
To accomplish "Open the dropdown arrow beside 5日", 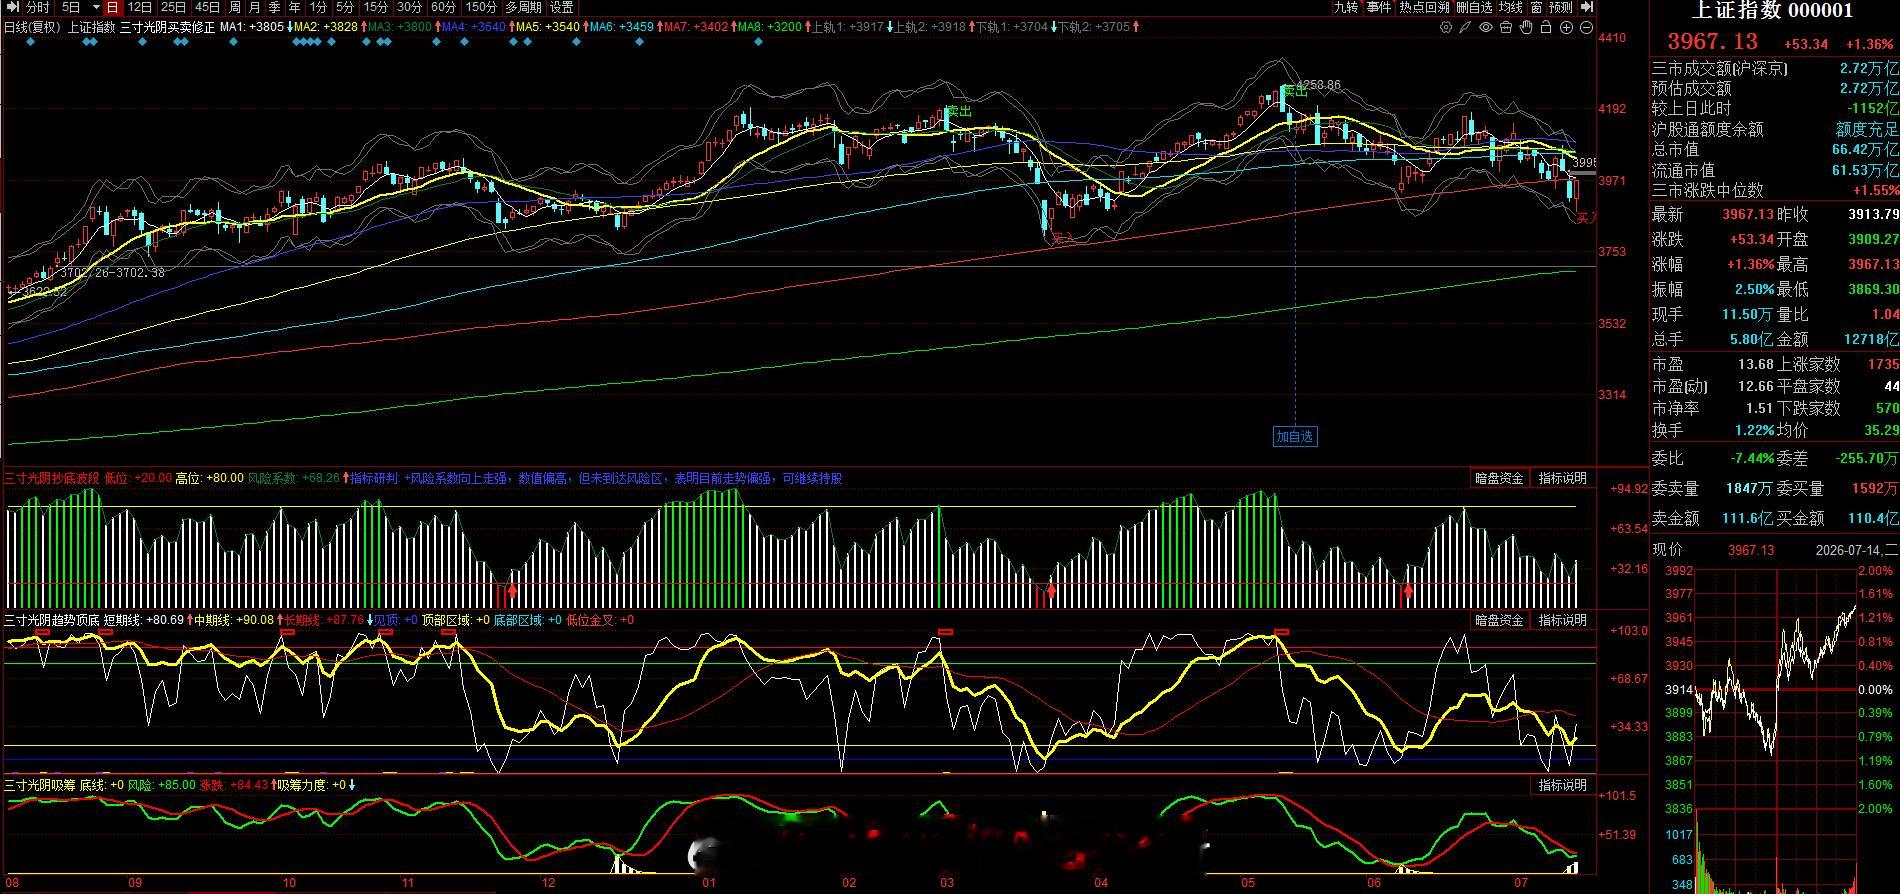I will (96, 7).
